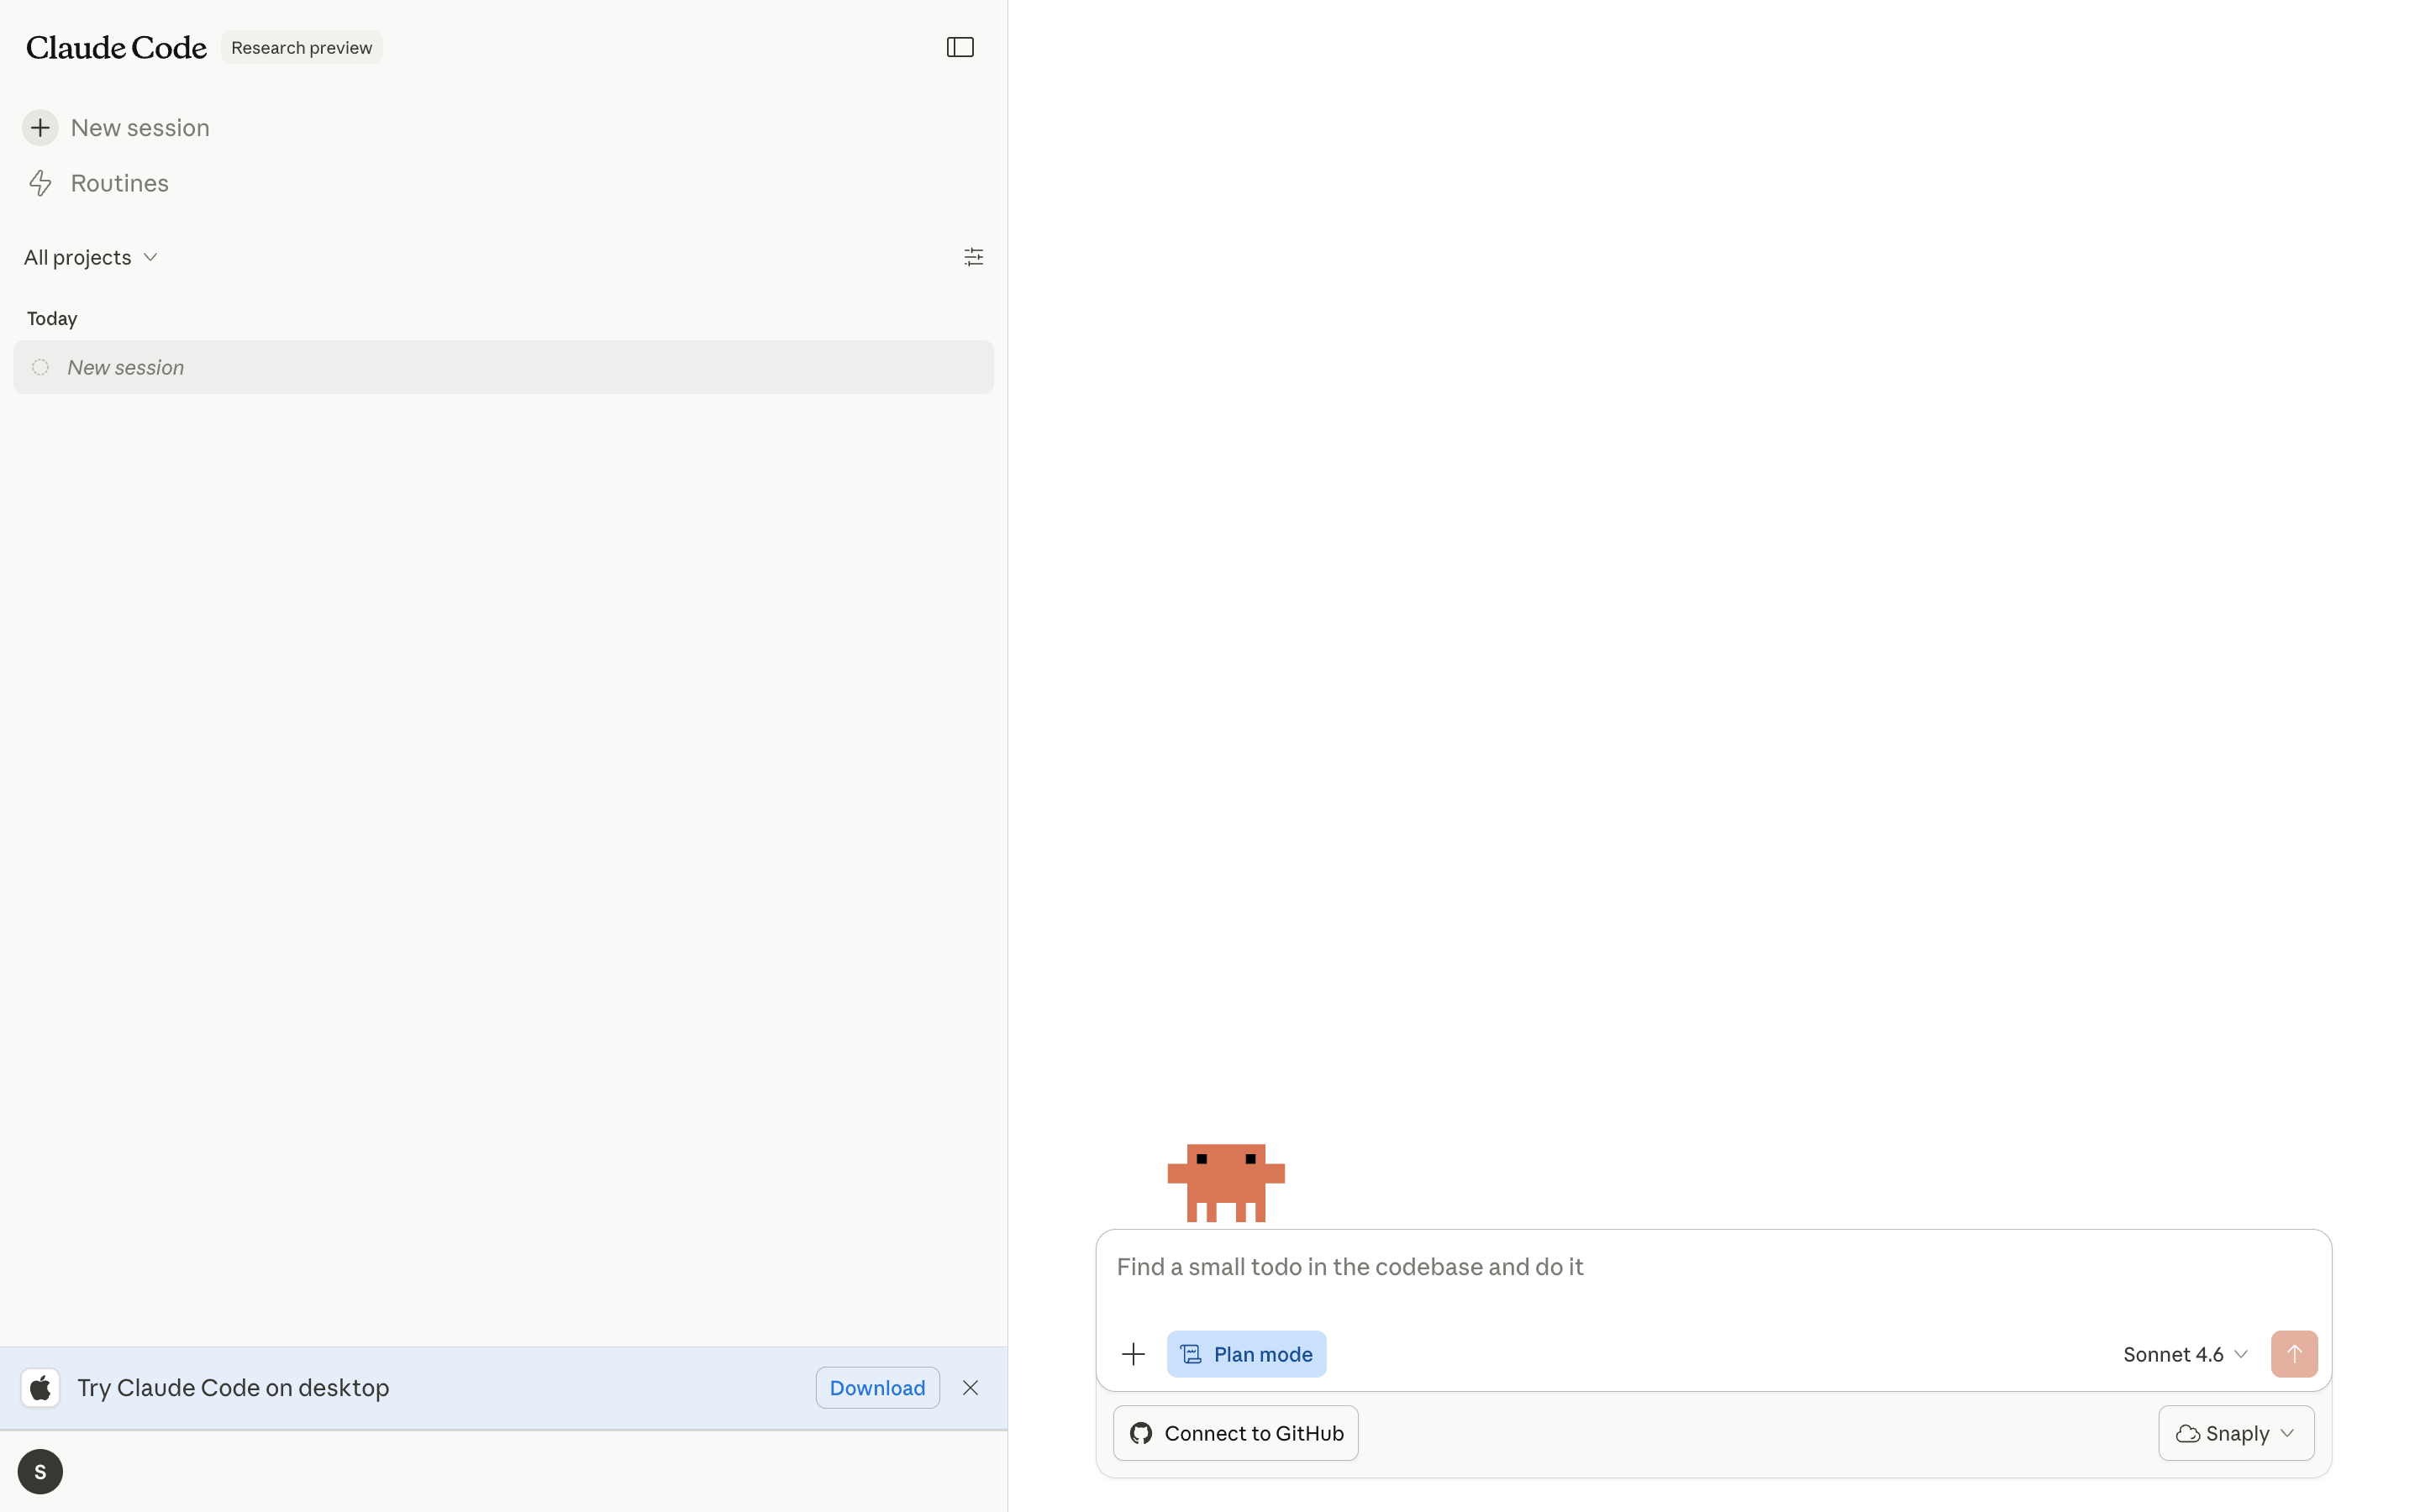Open session filter settings icon
Image resolution: width=2420 pixels, height=1512 pixels.
coord(973,257)
